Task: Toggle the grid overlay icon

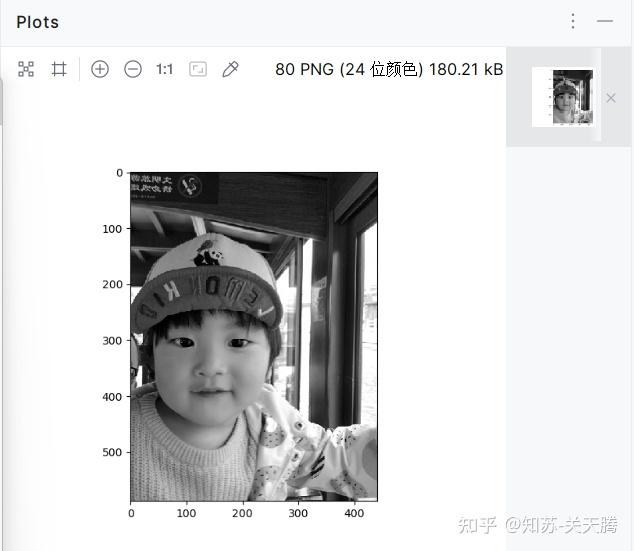Action: coord(59,69)
